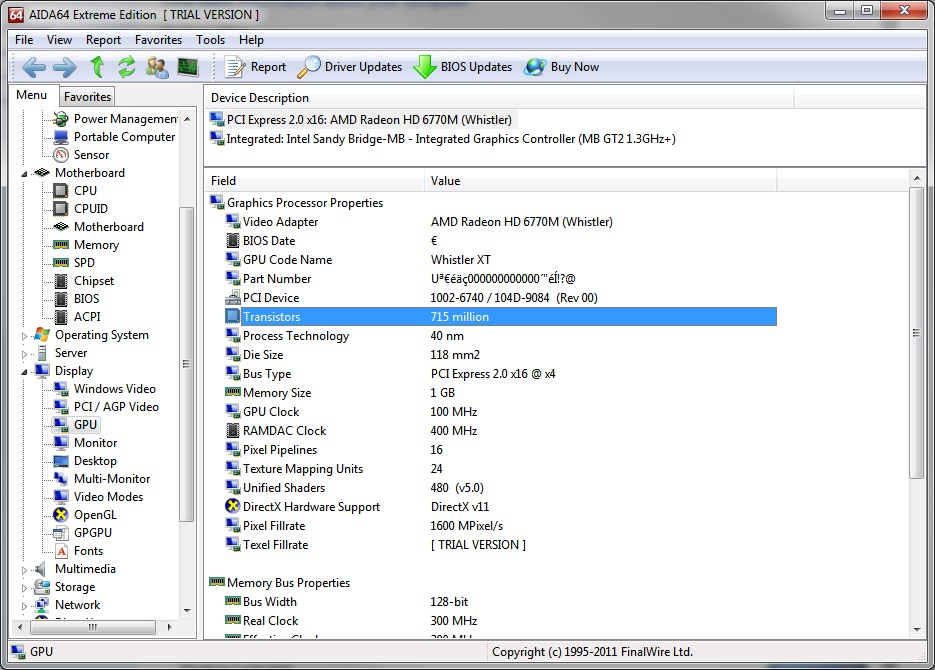Image resolution: width=935 pixels, height=670 pixels.
Task: Click tree panel vertical scrollbar thumb
Action: pyautogui.click(x=187, y=364)
